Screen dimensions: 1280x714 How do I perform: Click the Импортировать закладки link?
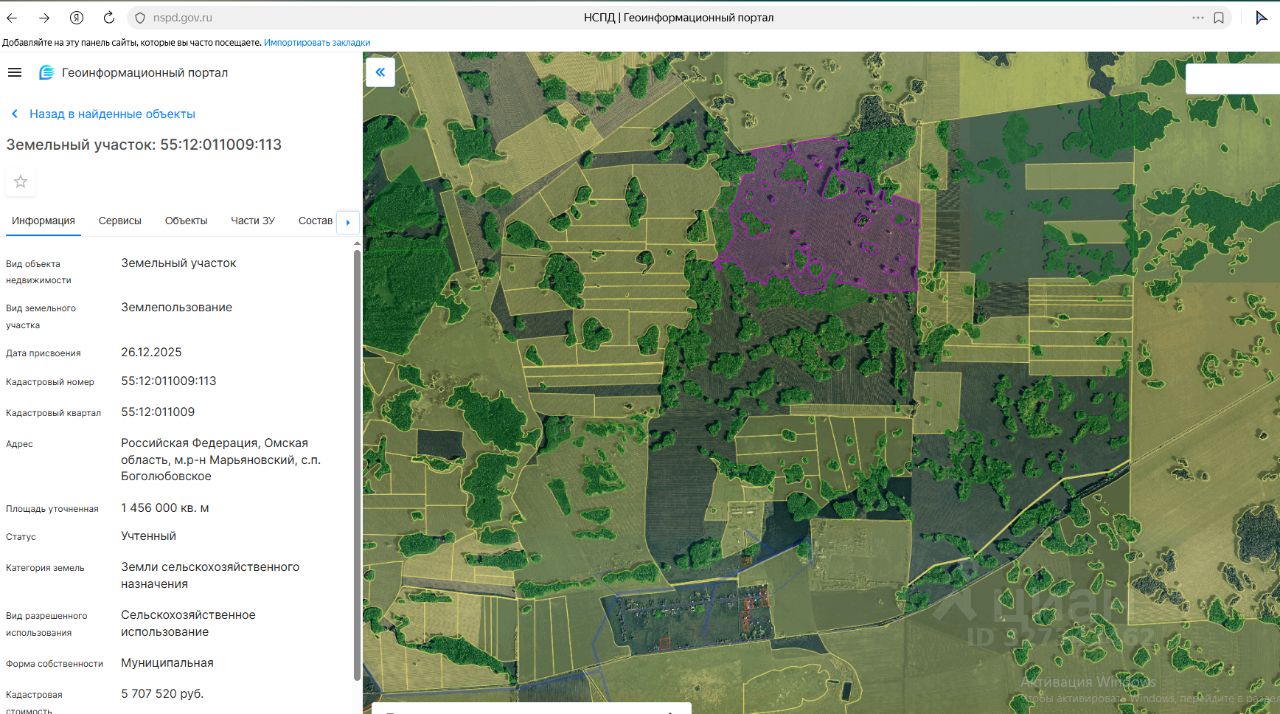(x=317, y=43)
